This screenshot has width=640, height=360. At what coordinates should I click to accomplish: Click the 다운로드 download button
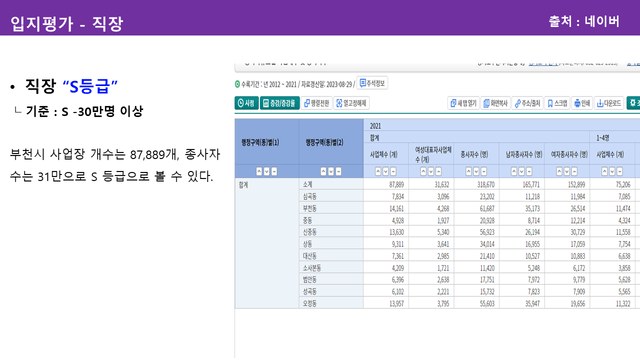[x=609, y=104]
